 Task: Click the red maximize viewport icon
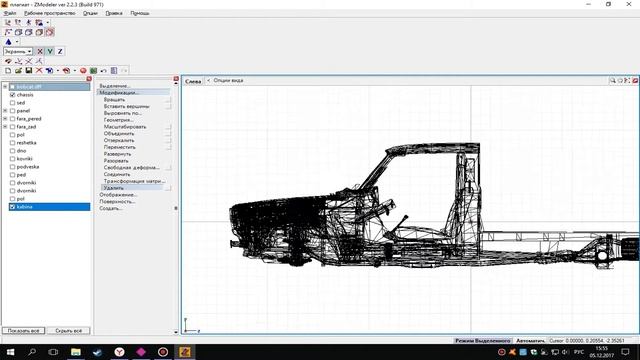[635, 81]
